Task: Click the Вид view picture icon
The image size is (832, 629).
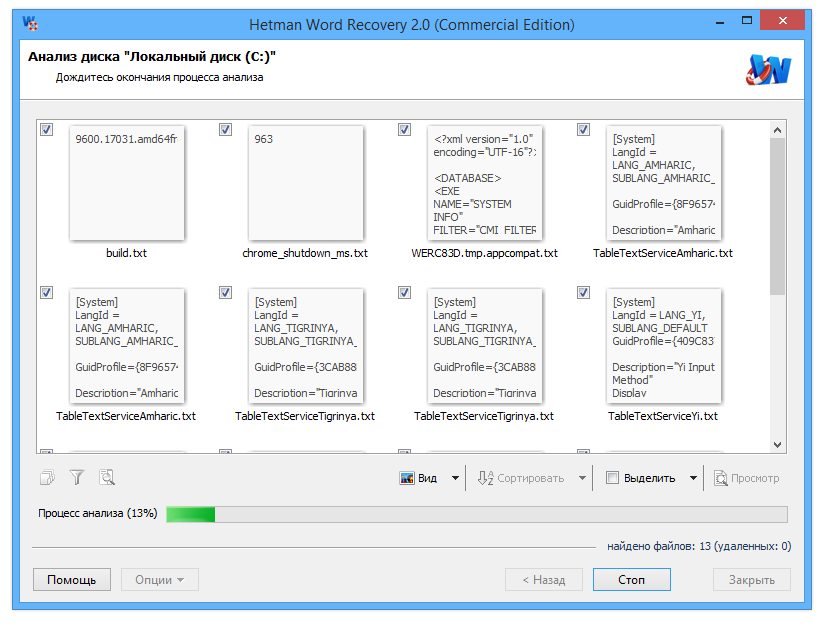Action: (407, 478)
